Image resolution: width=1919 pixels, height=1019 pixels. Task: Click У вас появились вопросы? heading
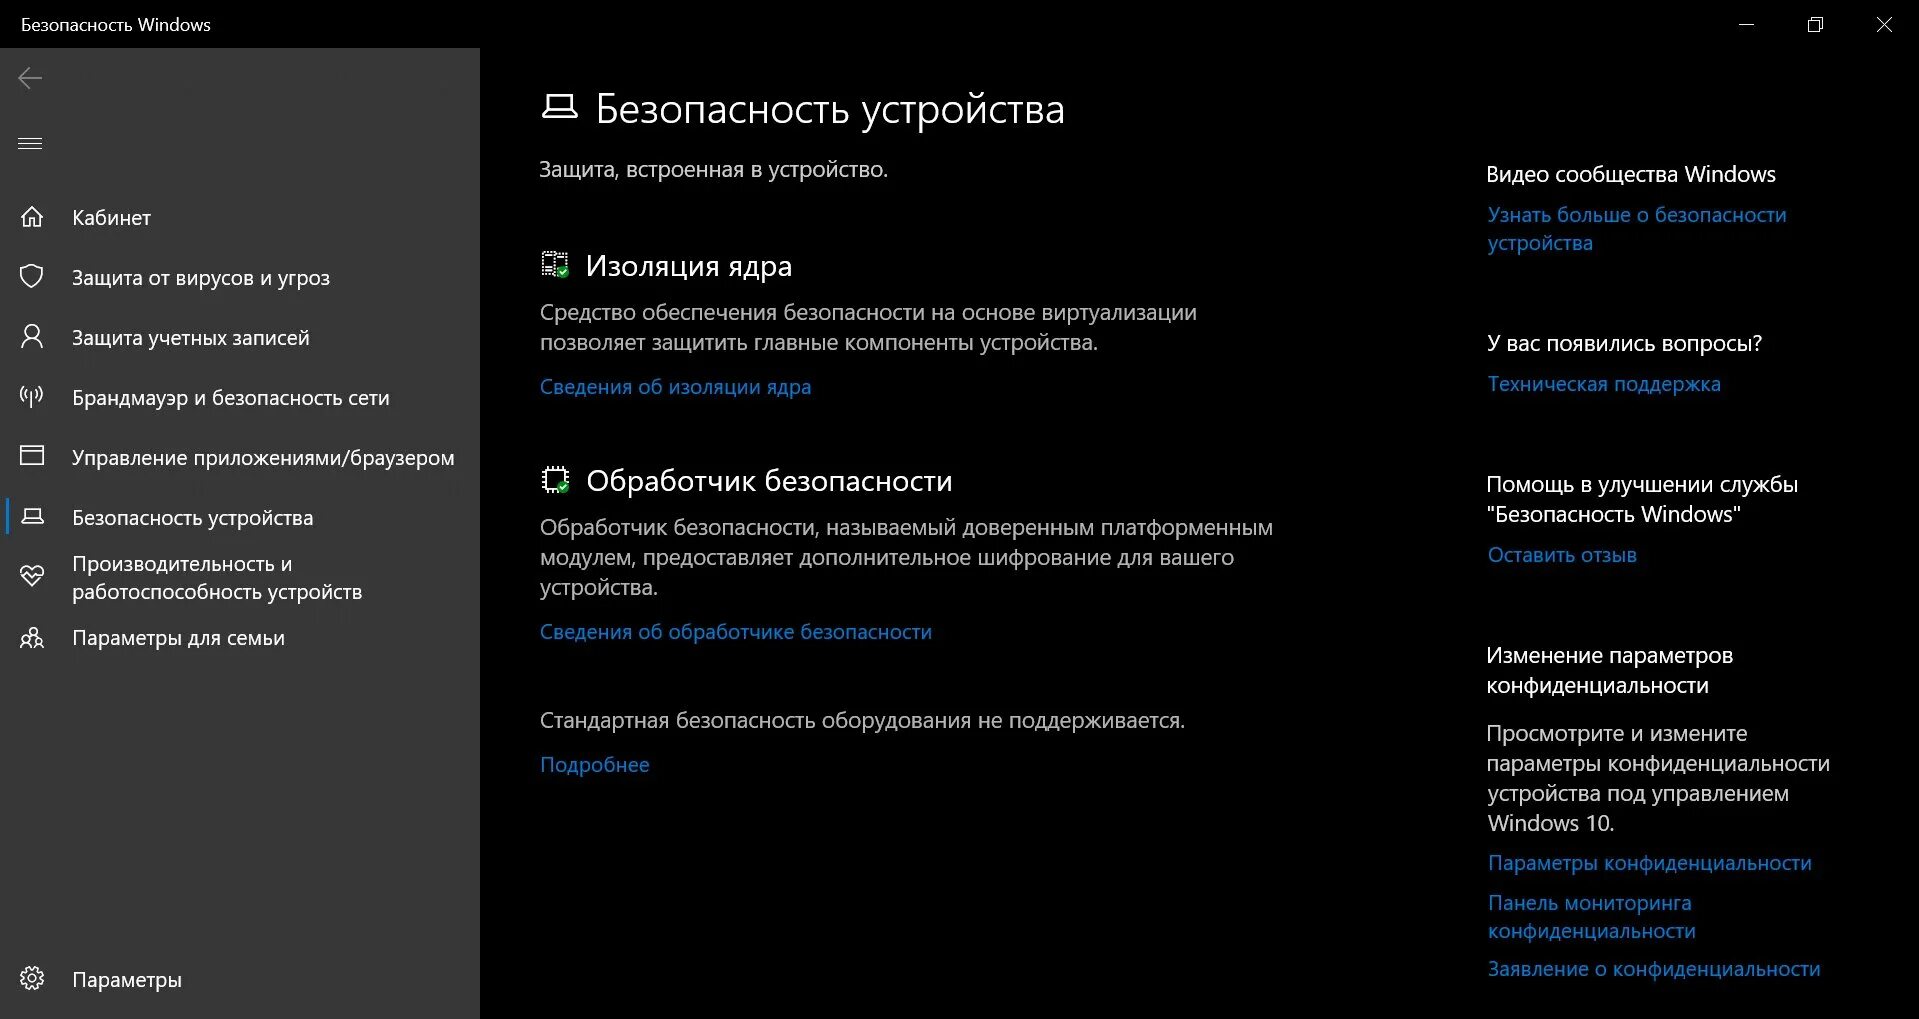pos(1624,343)
